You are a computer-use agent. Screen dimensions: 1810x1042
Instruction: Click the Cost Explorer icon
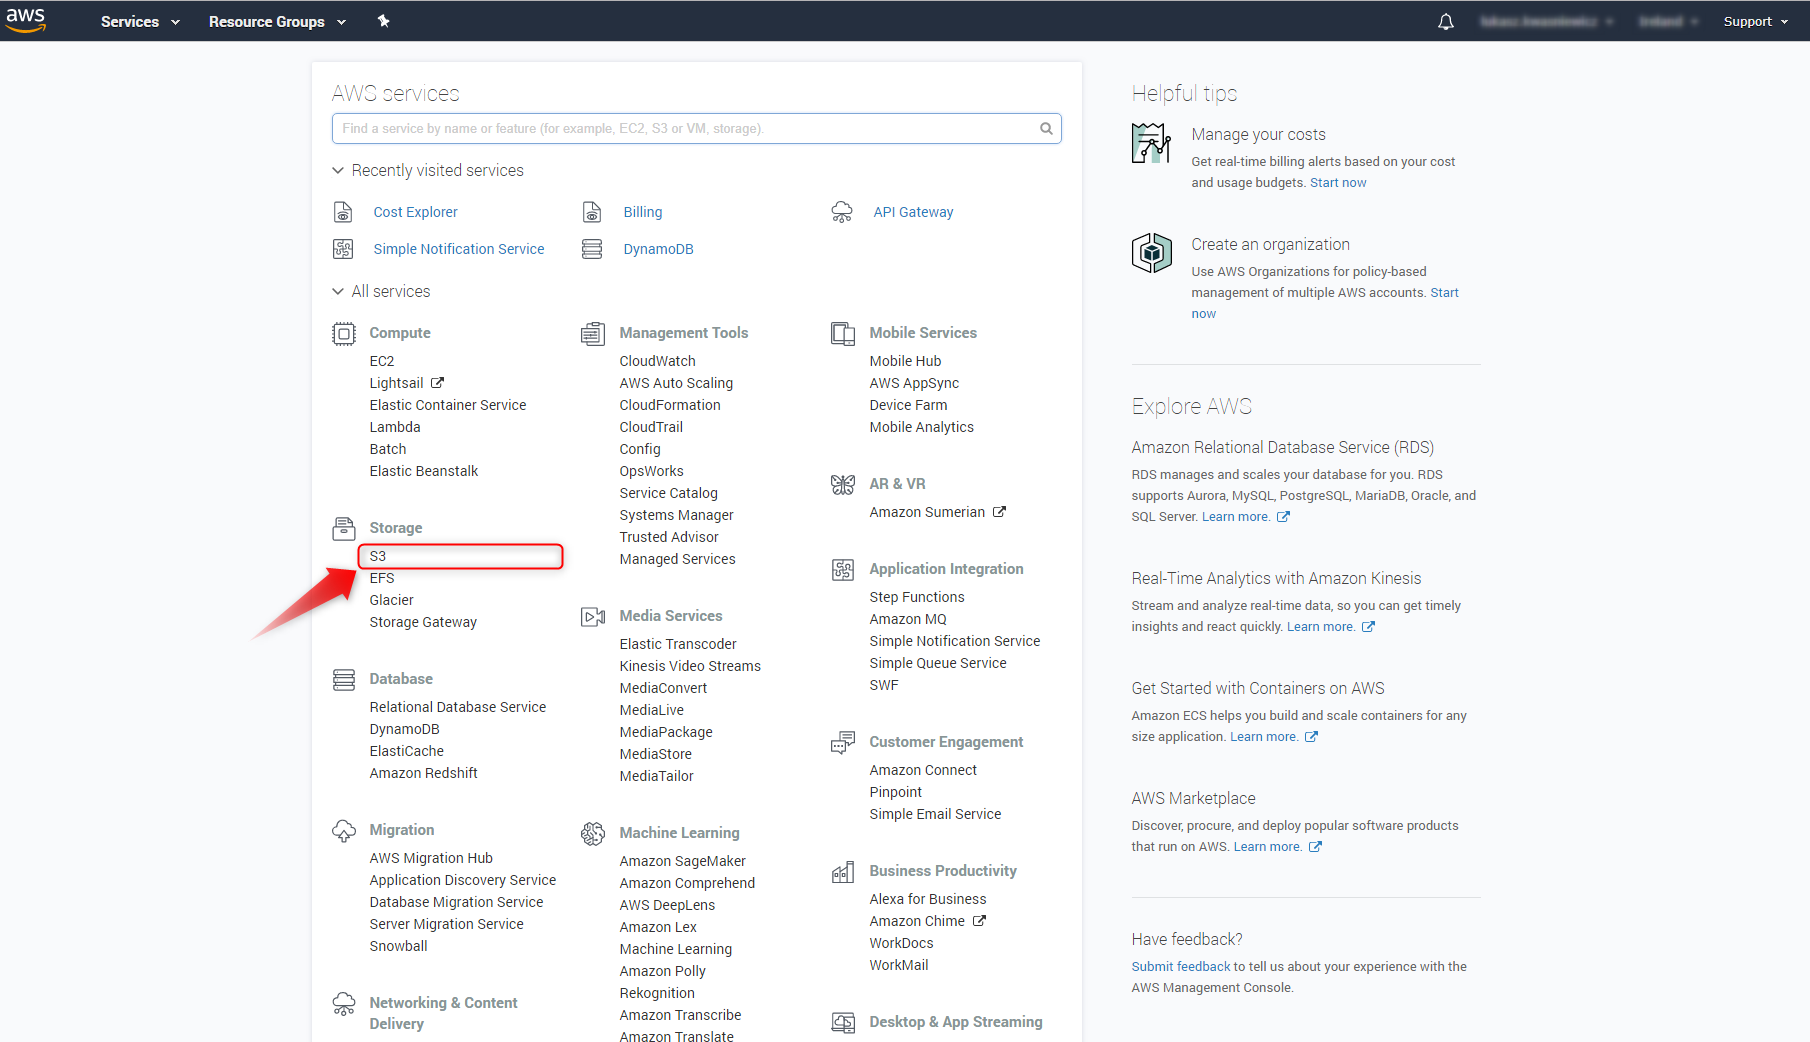[x=343, y=212]
